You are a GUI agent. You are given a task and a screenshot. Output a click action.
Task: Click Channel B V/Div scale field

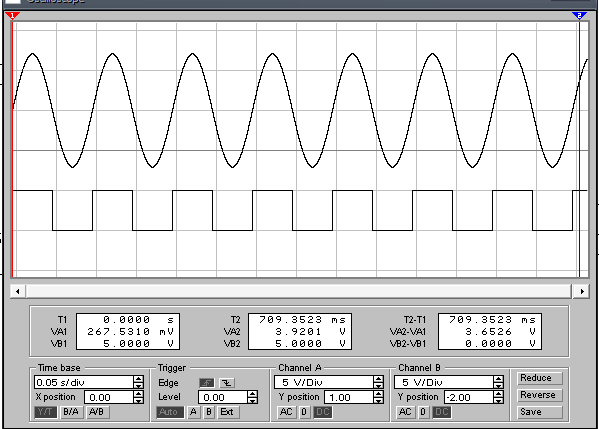click(444, 382)
